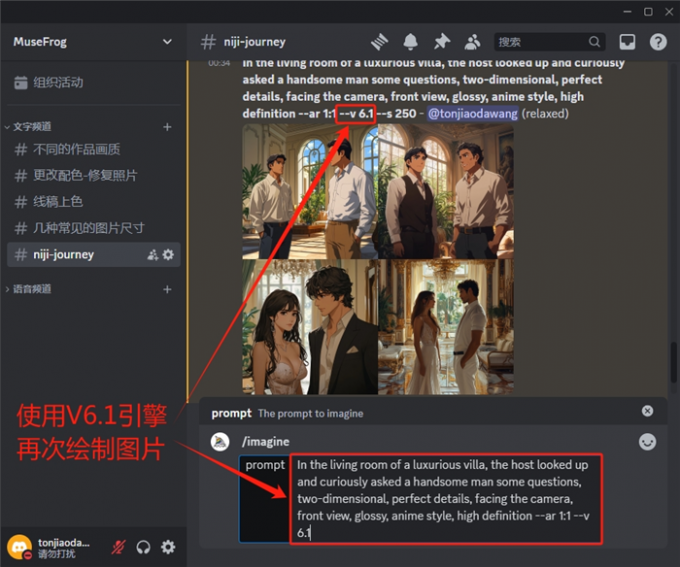680x567 pixels.
Task: Click the niji-journey channel title in header
Action: point(255,42)
